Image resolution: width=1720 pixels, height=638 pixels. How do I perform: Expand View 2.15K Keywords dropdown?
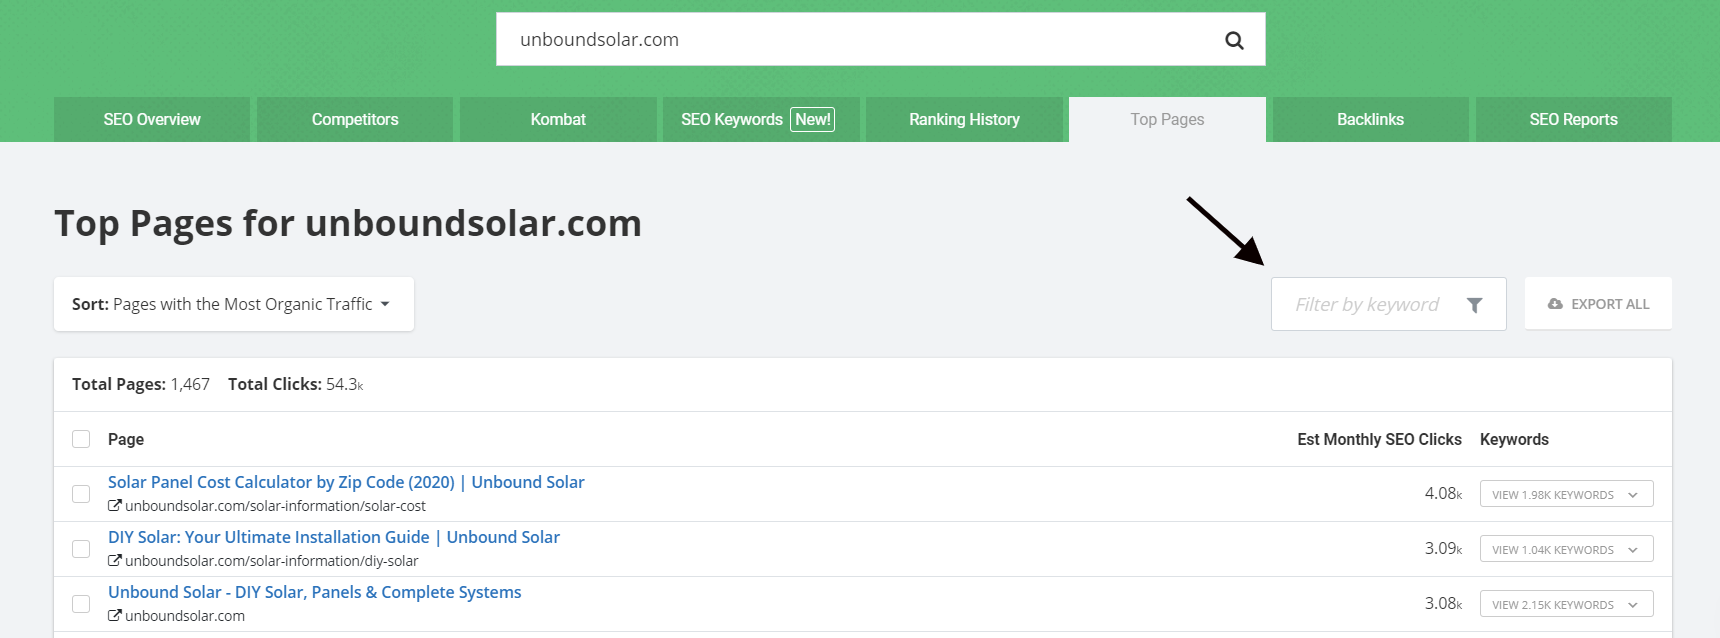tap(1566, 604)
